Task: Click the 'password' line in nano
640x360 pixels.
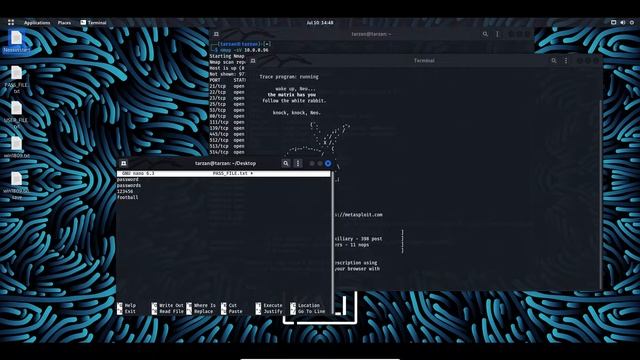Action: [128, 180]
